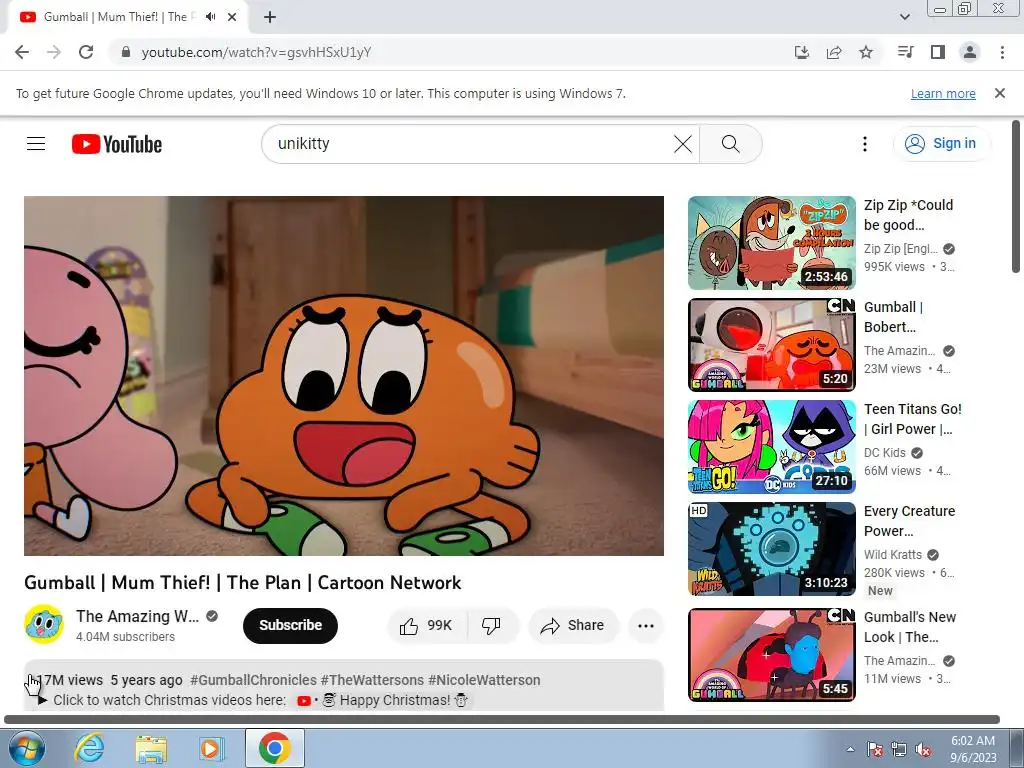
Task: Open Gumball Bobert video thumbnail
Action: 771,345
